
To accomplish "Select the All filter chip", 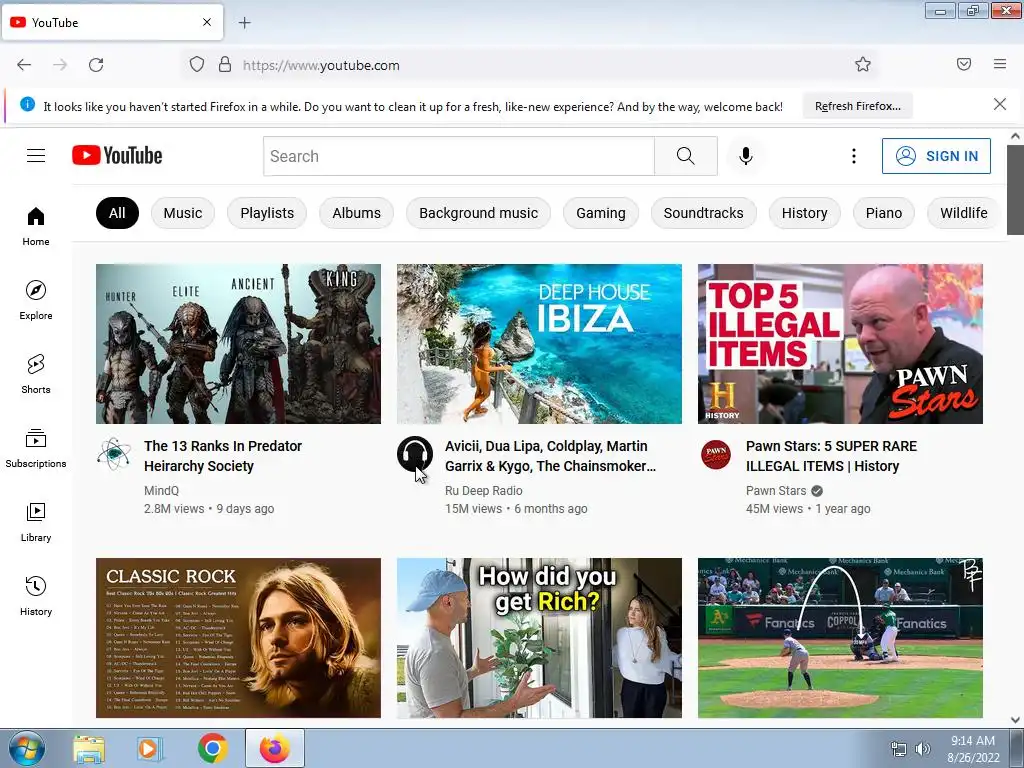I will [x=118, y=213].
